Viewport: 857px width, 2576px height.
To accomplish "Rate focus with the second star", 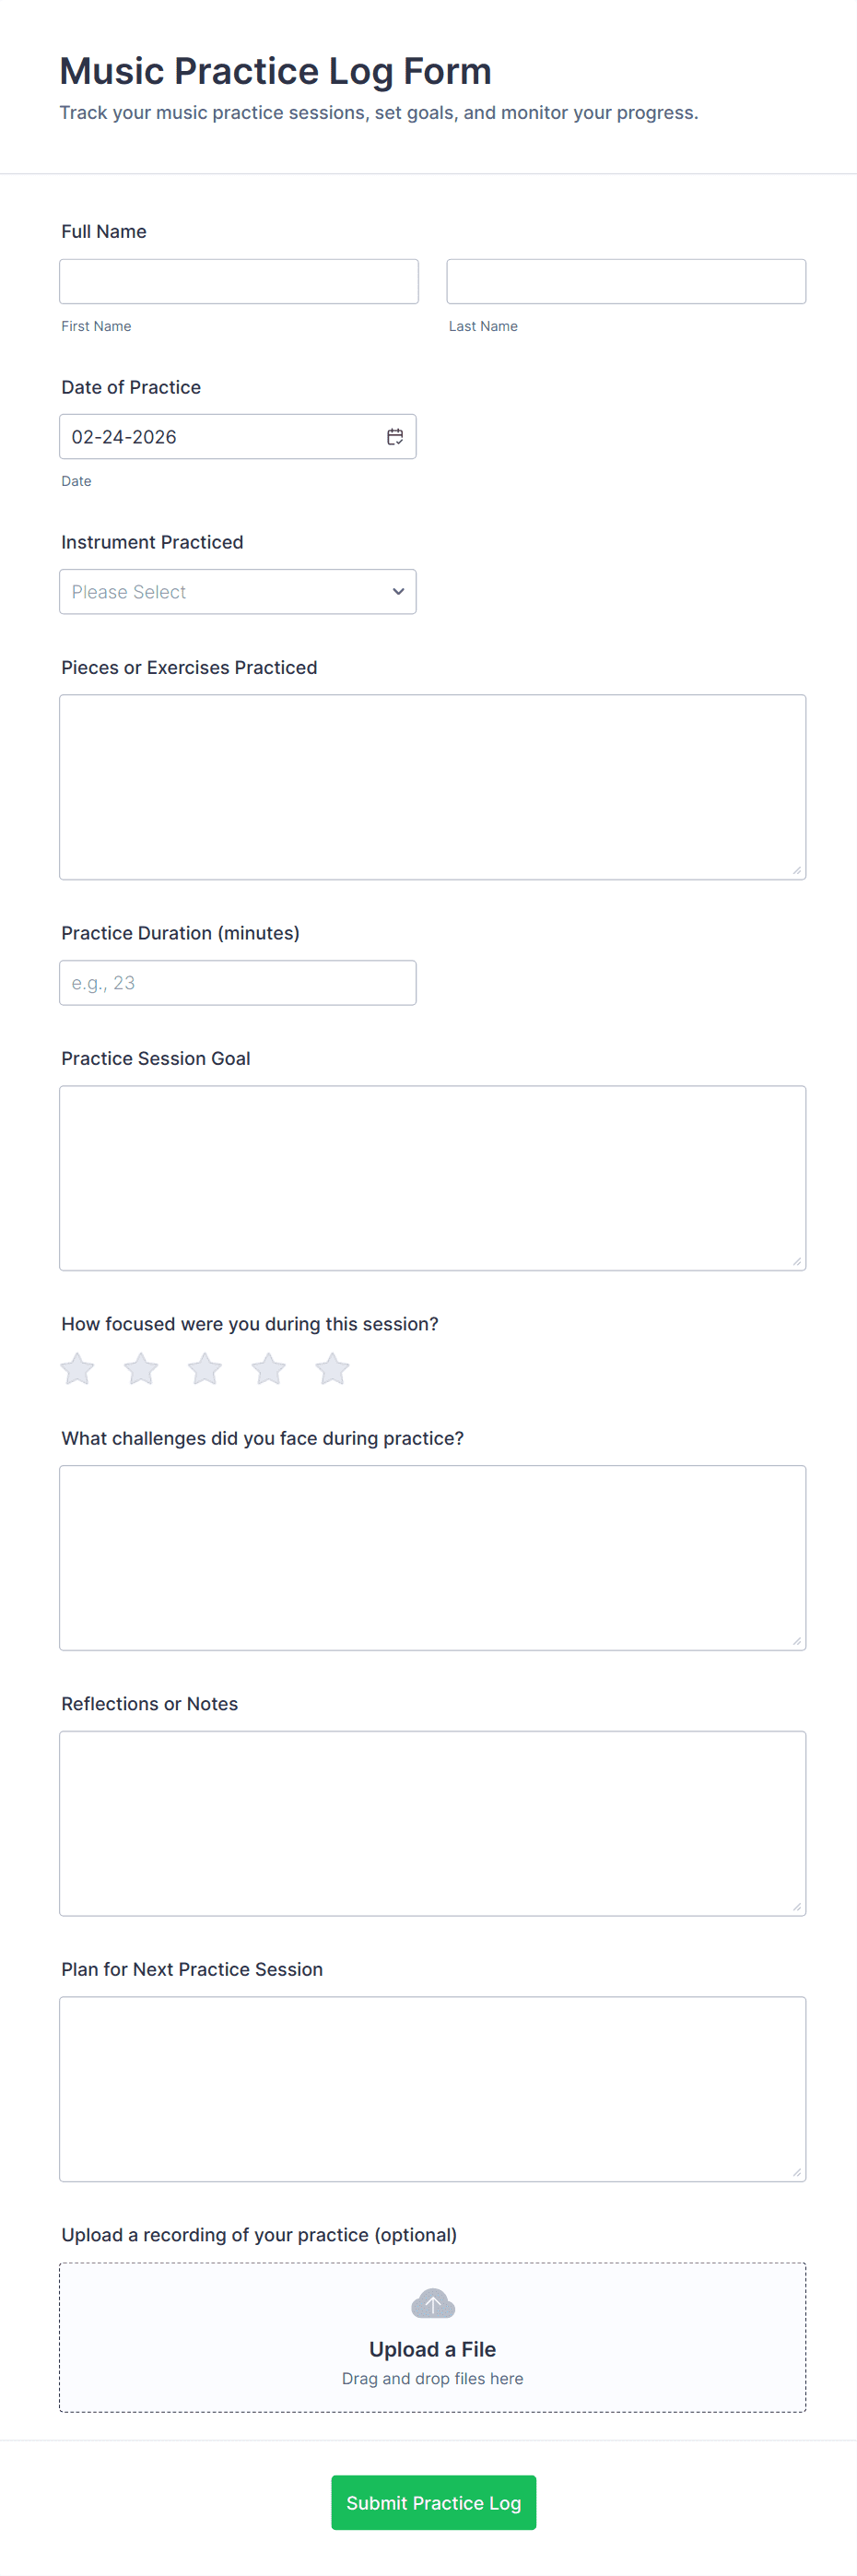I will click(141, 1369).
